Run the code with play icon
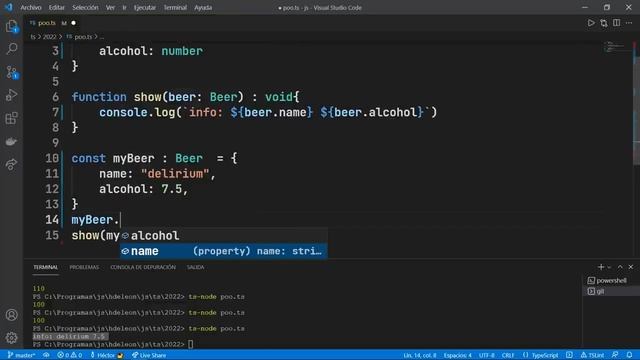Viewport: 640px width, 360px height. (x=591, y=23)
